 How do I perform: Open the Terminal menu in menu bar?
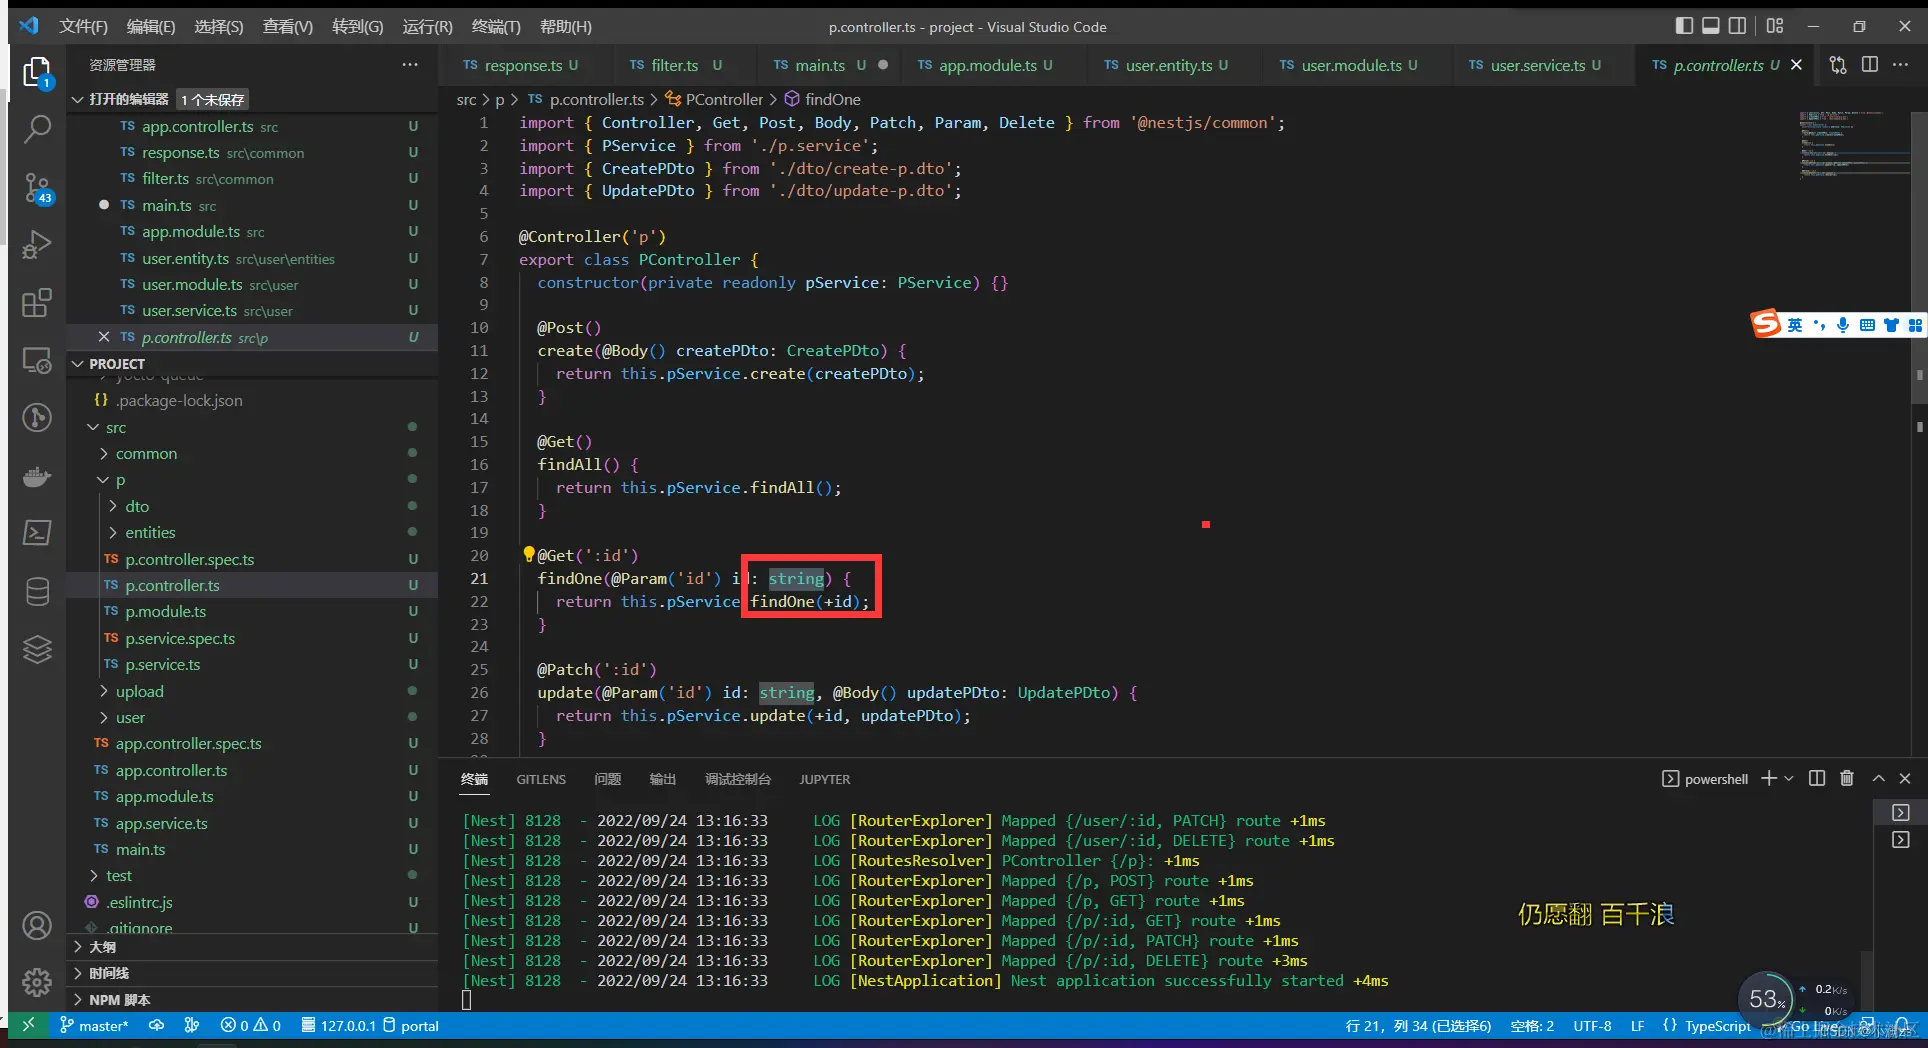point(496,26)
